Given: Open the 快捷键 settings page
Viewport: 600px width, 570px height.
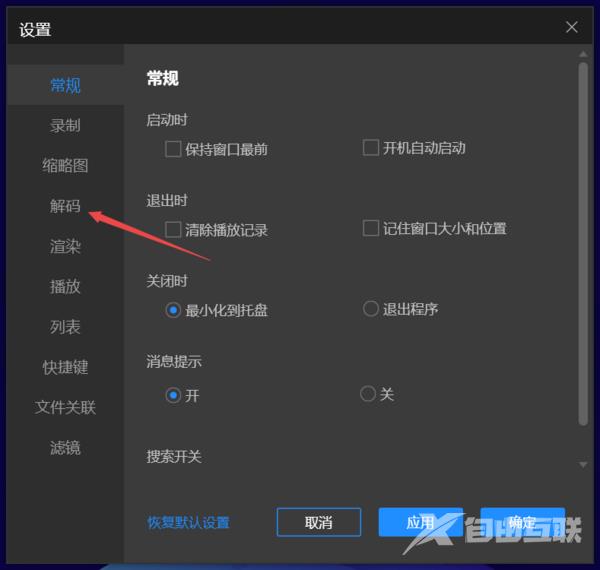Looking at the screenshot, I should 65,367.
